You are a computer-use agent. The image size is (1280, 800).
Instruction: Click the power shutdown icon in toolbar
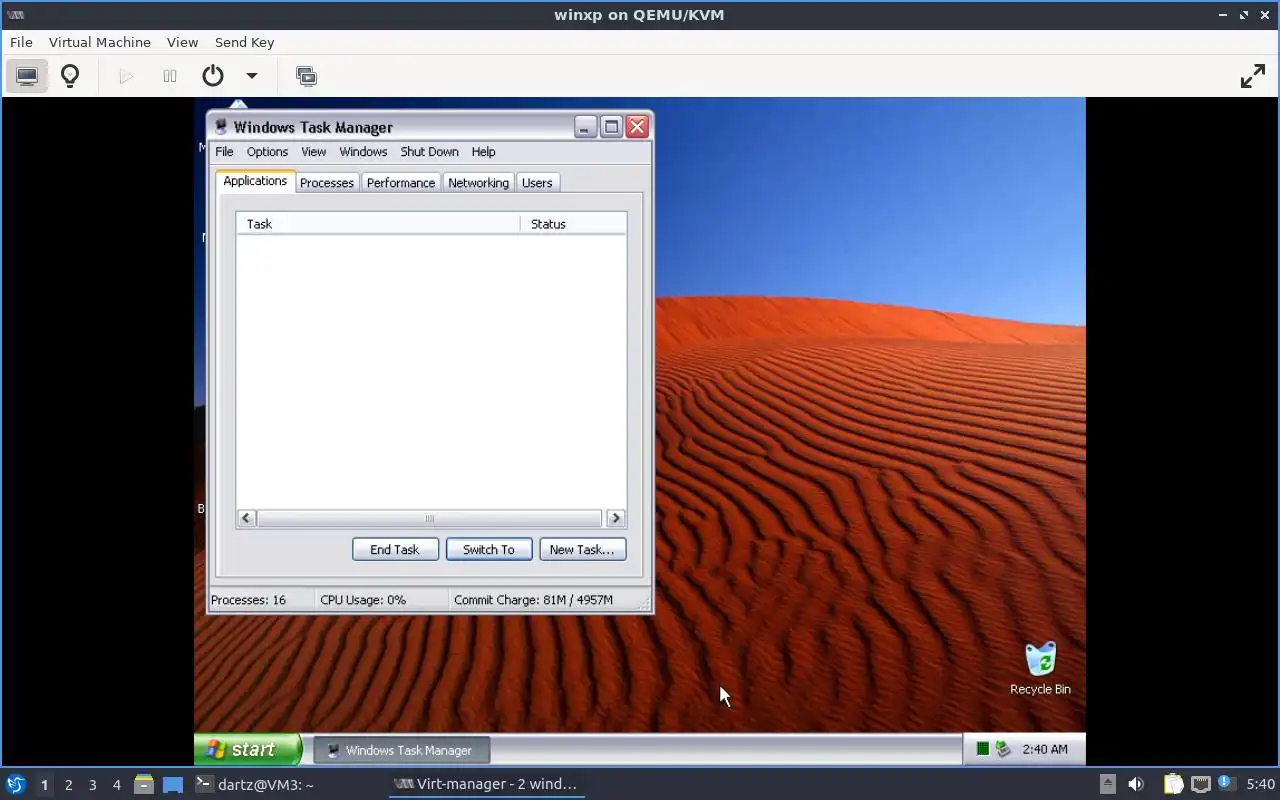(x=213, y=76)
